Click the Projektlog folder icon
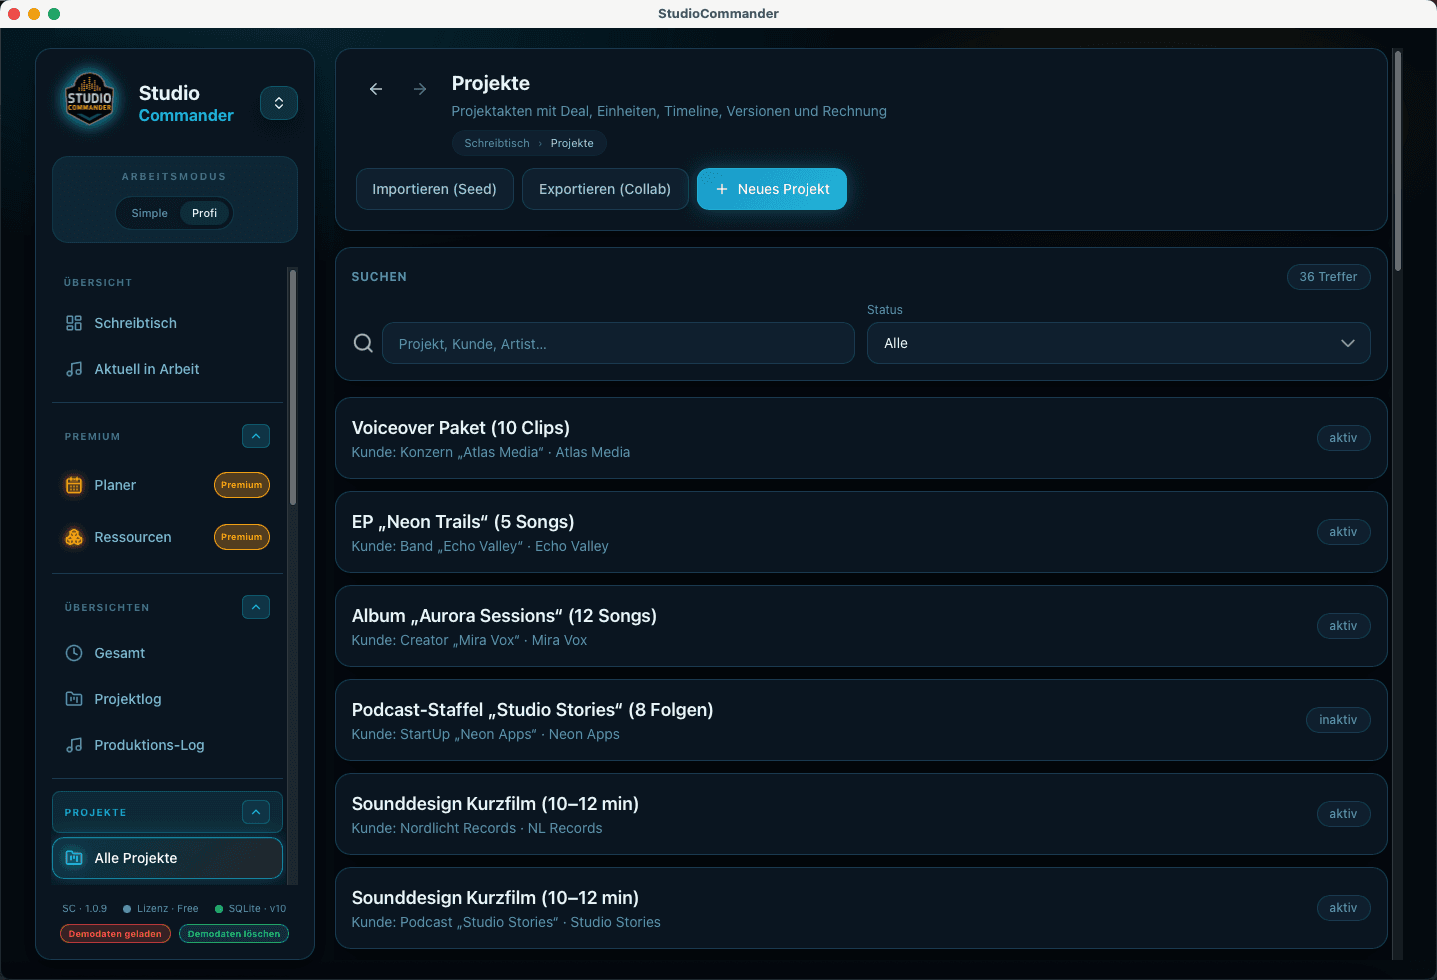 pos(74,699)
